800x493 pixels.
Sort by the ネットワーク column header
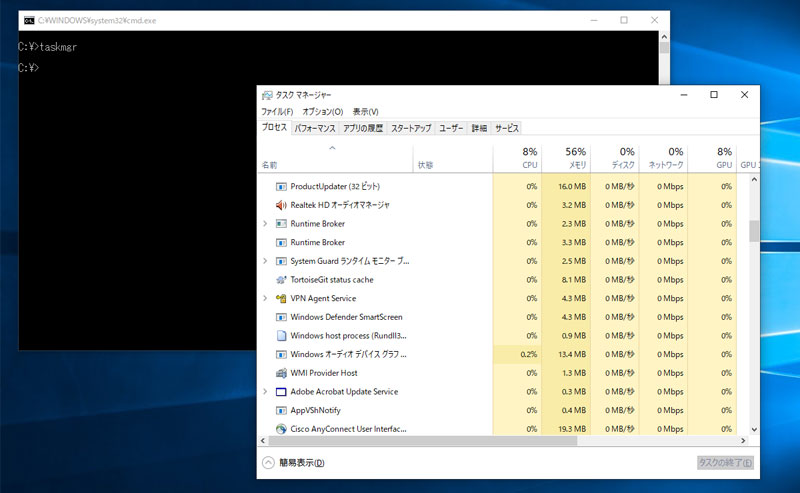pyautogui.click(x=663, y=159)
